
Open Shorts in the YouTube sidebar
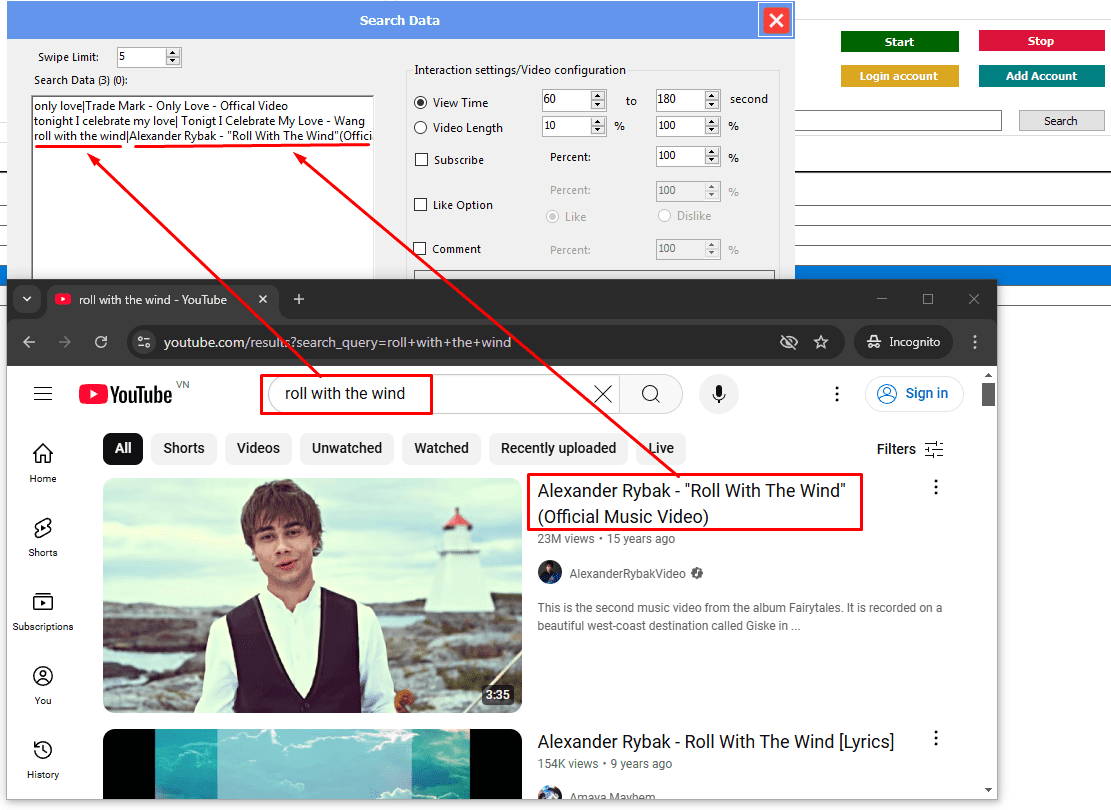click(43, 536)
